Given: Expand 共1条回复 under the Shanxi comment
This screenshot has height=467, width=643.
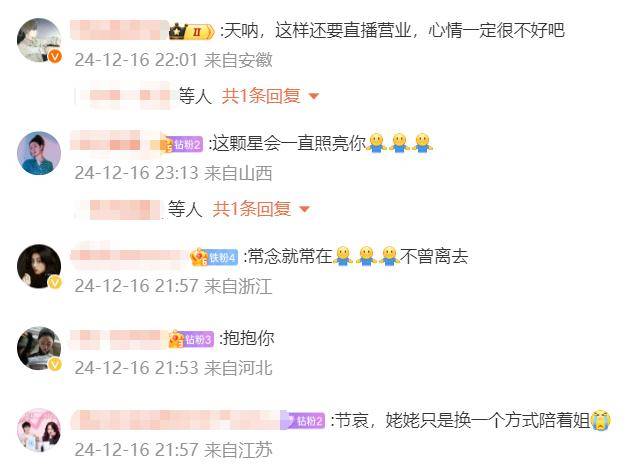Looking at the screenshot, I should coord(252,209).
